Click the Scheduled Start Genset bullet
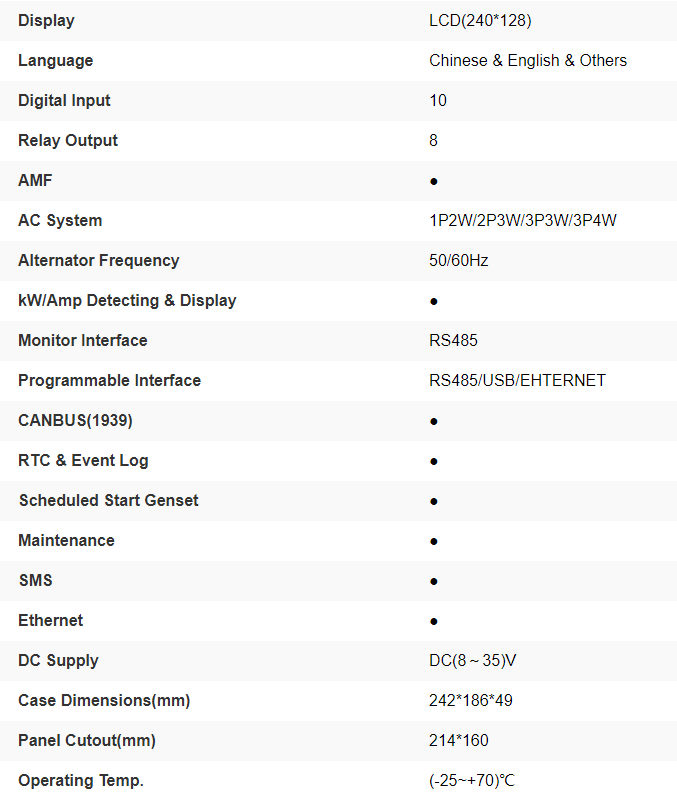Screen dimensions: 677x802 pyautogui.click(x=434, y=501)
